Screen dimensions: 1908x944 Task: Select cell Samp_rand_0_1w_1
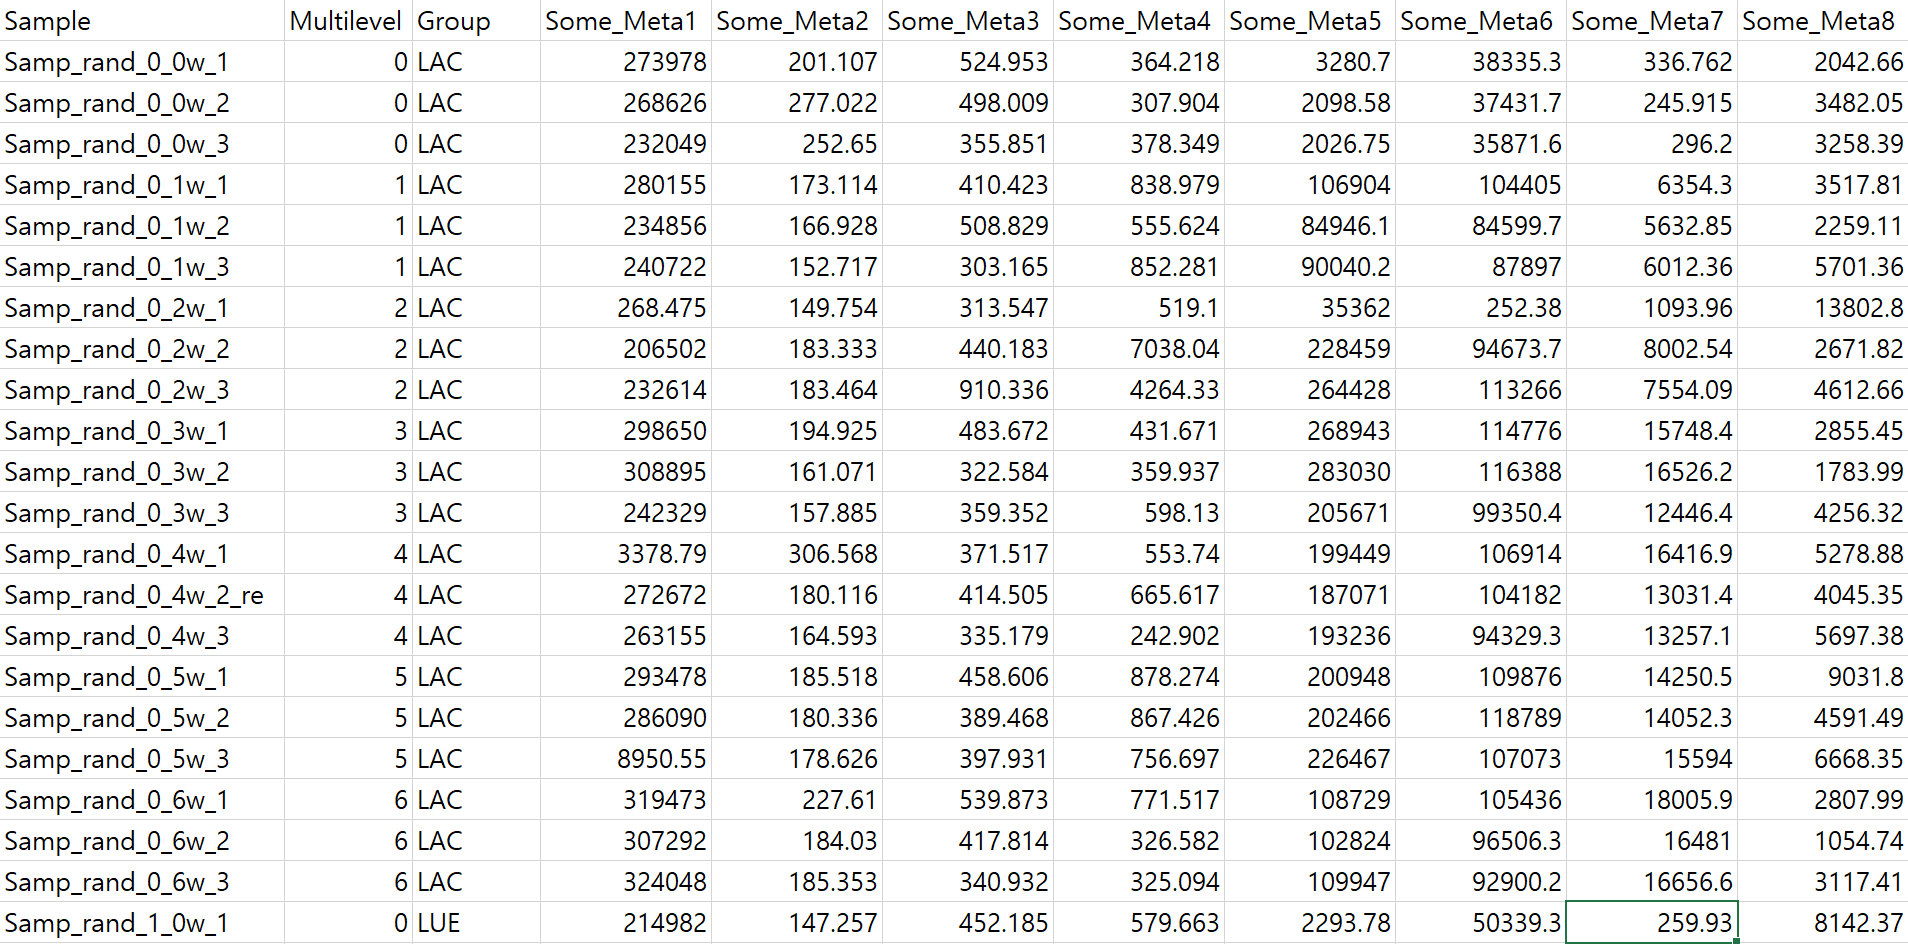pos(142,185)
